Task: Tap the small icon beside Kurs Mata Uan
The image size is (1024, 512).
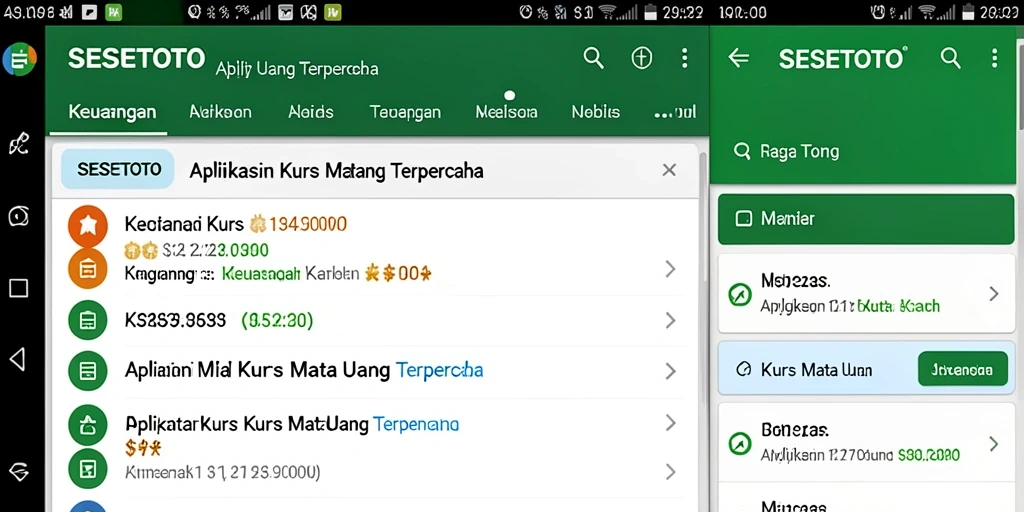Action: click(x=743, y=370)
